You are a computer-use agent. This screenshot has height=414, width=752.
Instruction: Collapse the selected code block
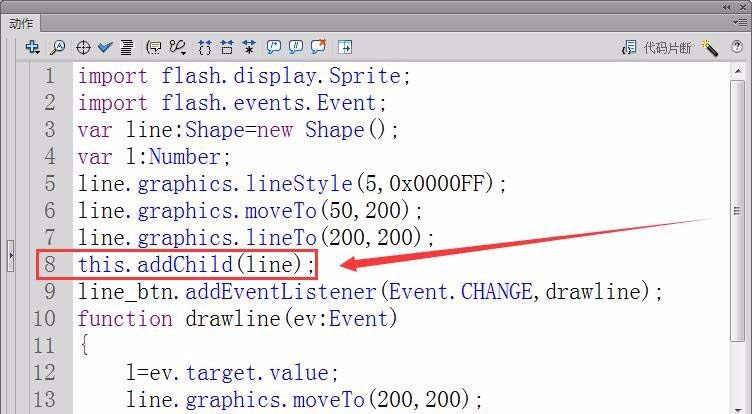point(227,47)
